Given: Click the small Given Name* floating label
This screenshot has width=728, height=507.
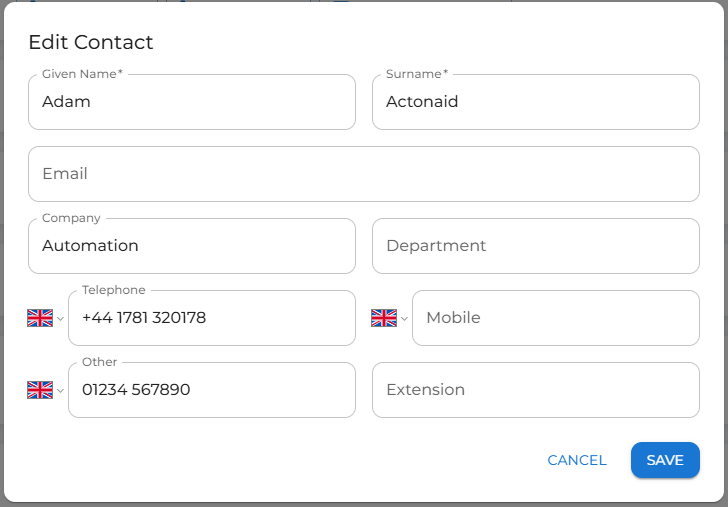Looking at the screenshot, I should click(82, 74).
